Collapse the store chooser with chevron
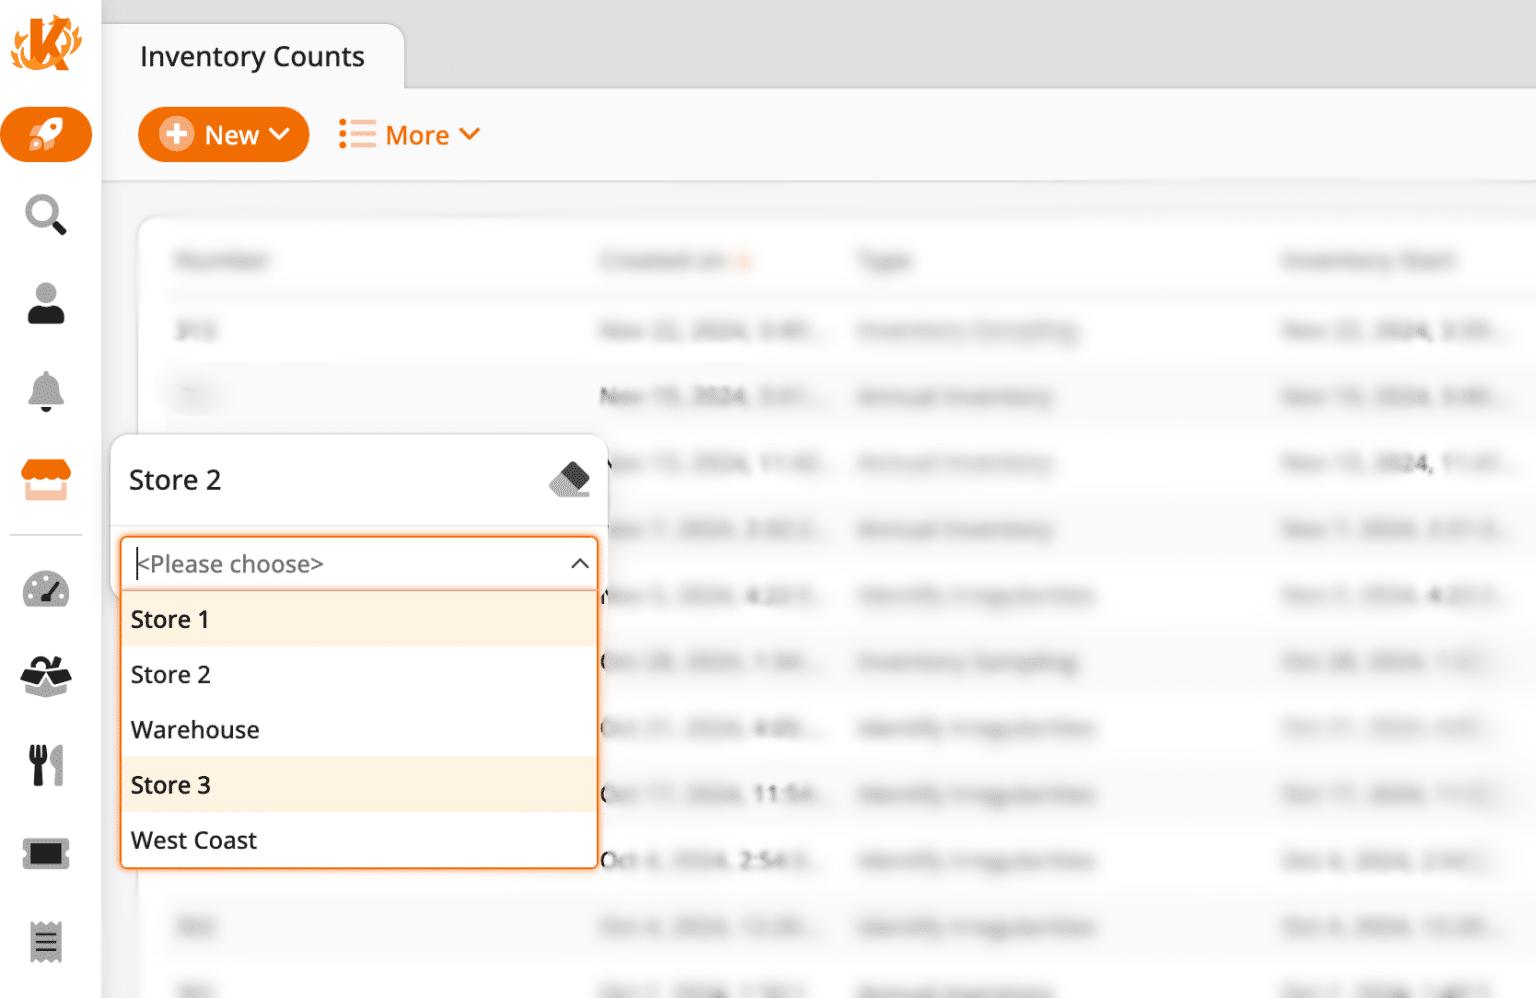This screenshot has height=998, width=1536. (x=579, y=564)
